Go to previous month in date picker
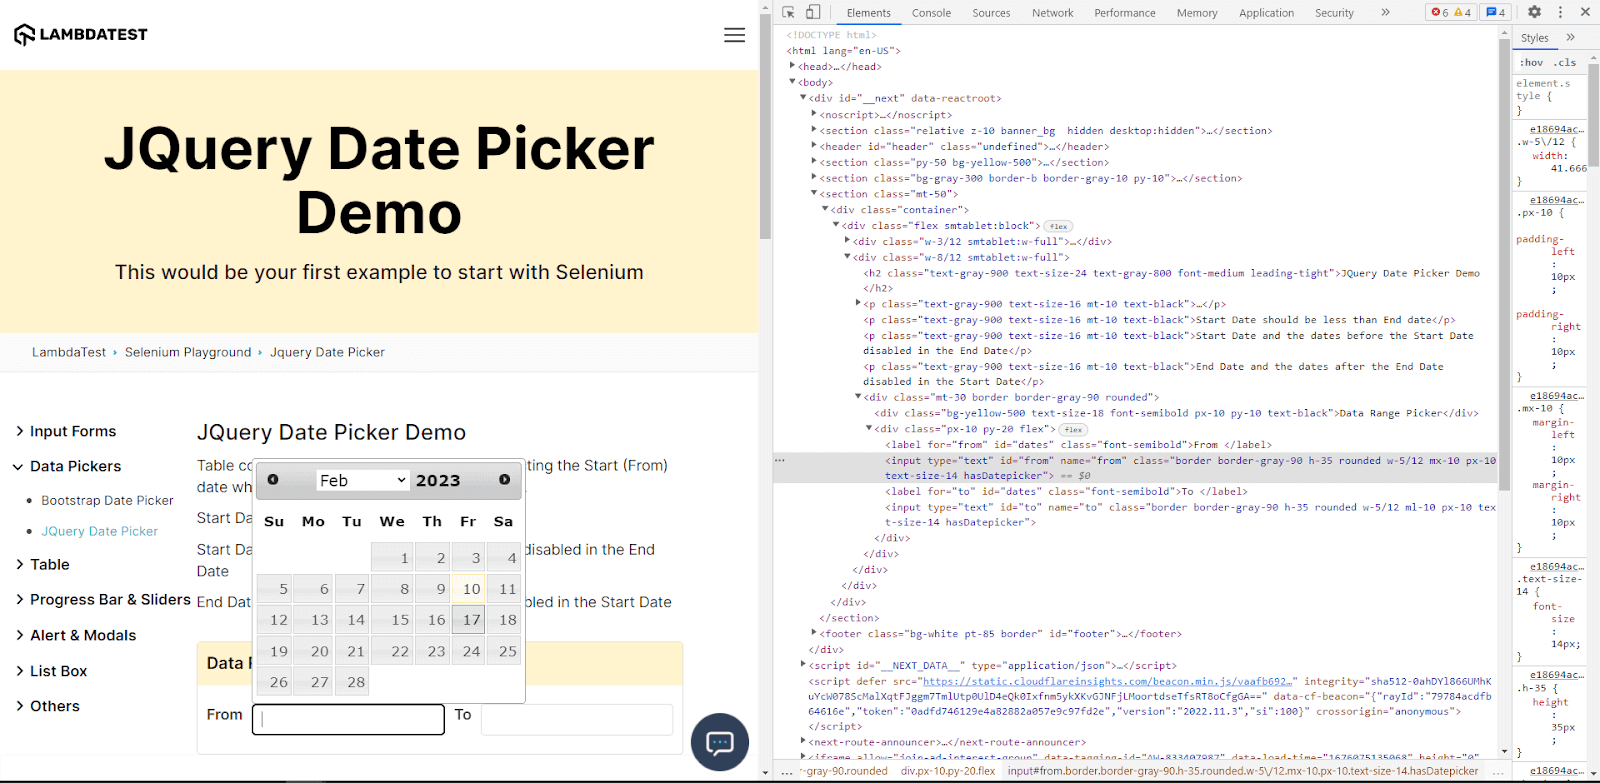This screenshot has height=783, width=1600. tap(273, 480)
